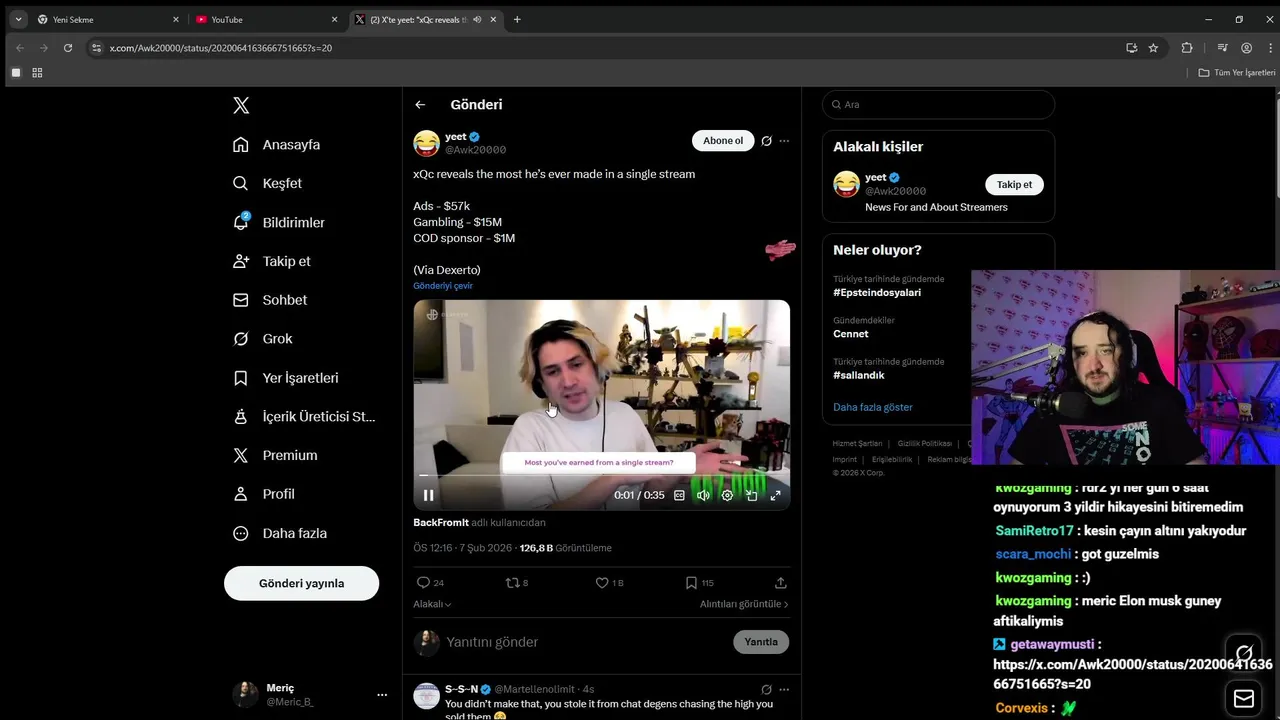Bookmark this page with the star icon
Image resolution: width=1280 pixels, height=720 pixels.
pos(1153,47)
